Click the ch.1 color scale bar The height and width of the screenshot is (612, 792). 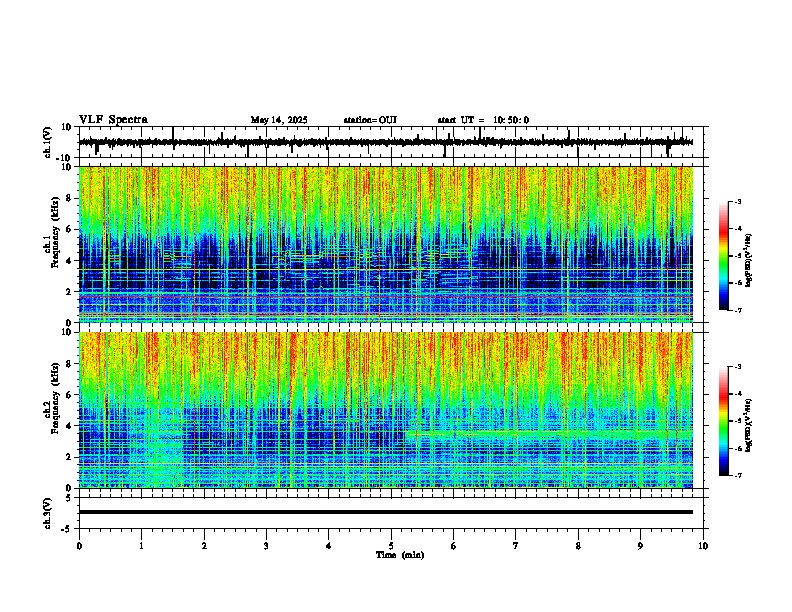(x=724, y=256)
